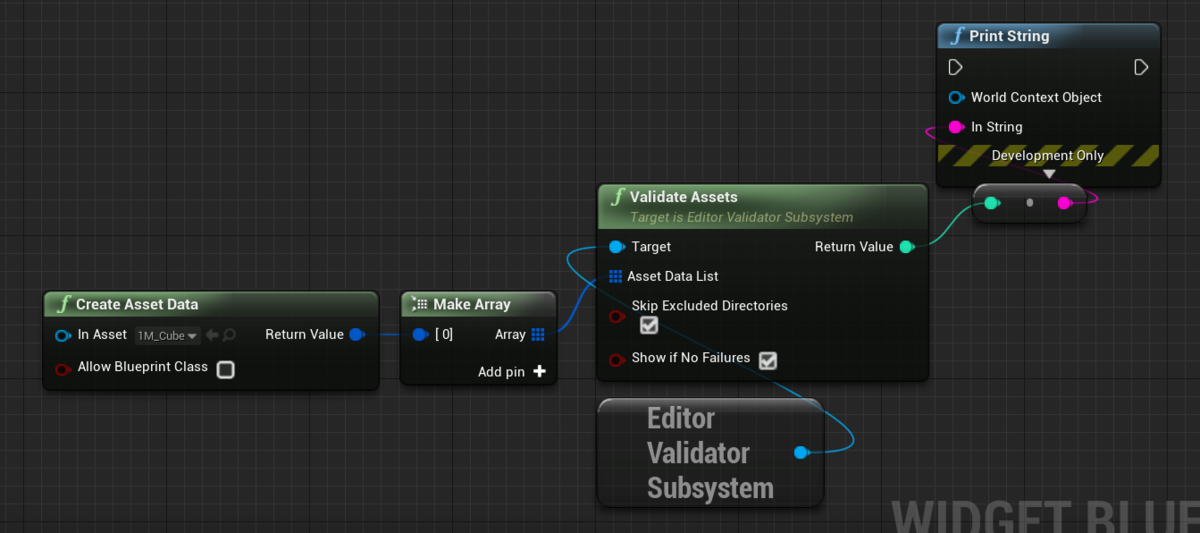
Task: Click the In Asset input pin
Action: pos(63,335)
